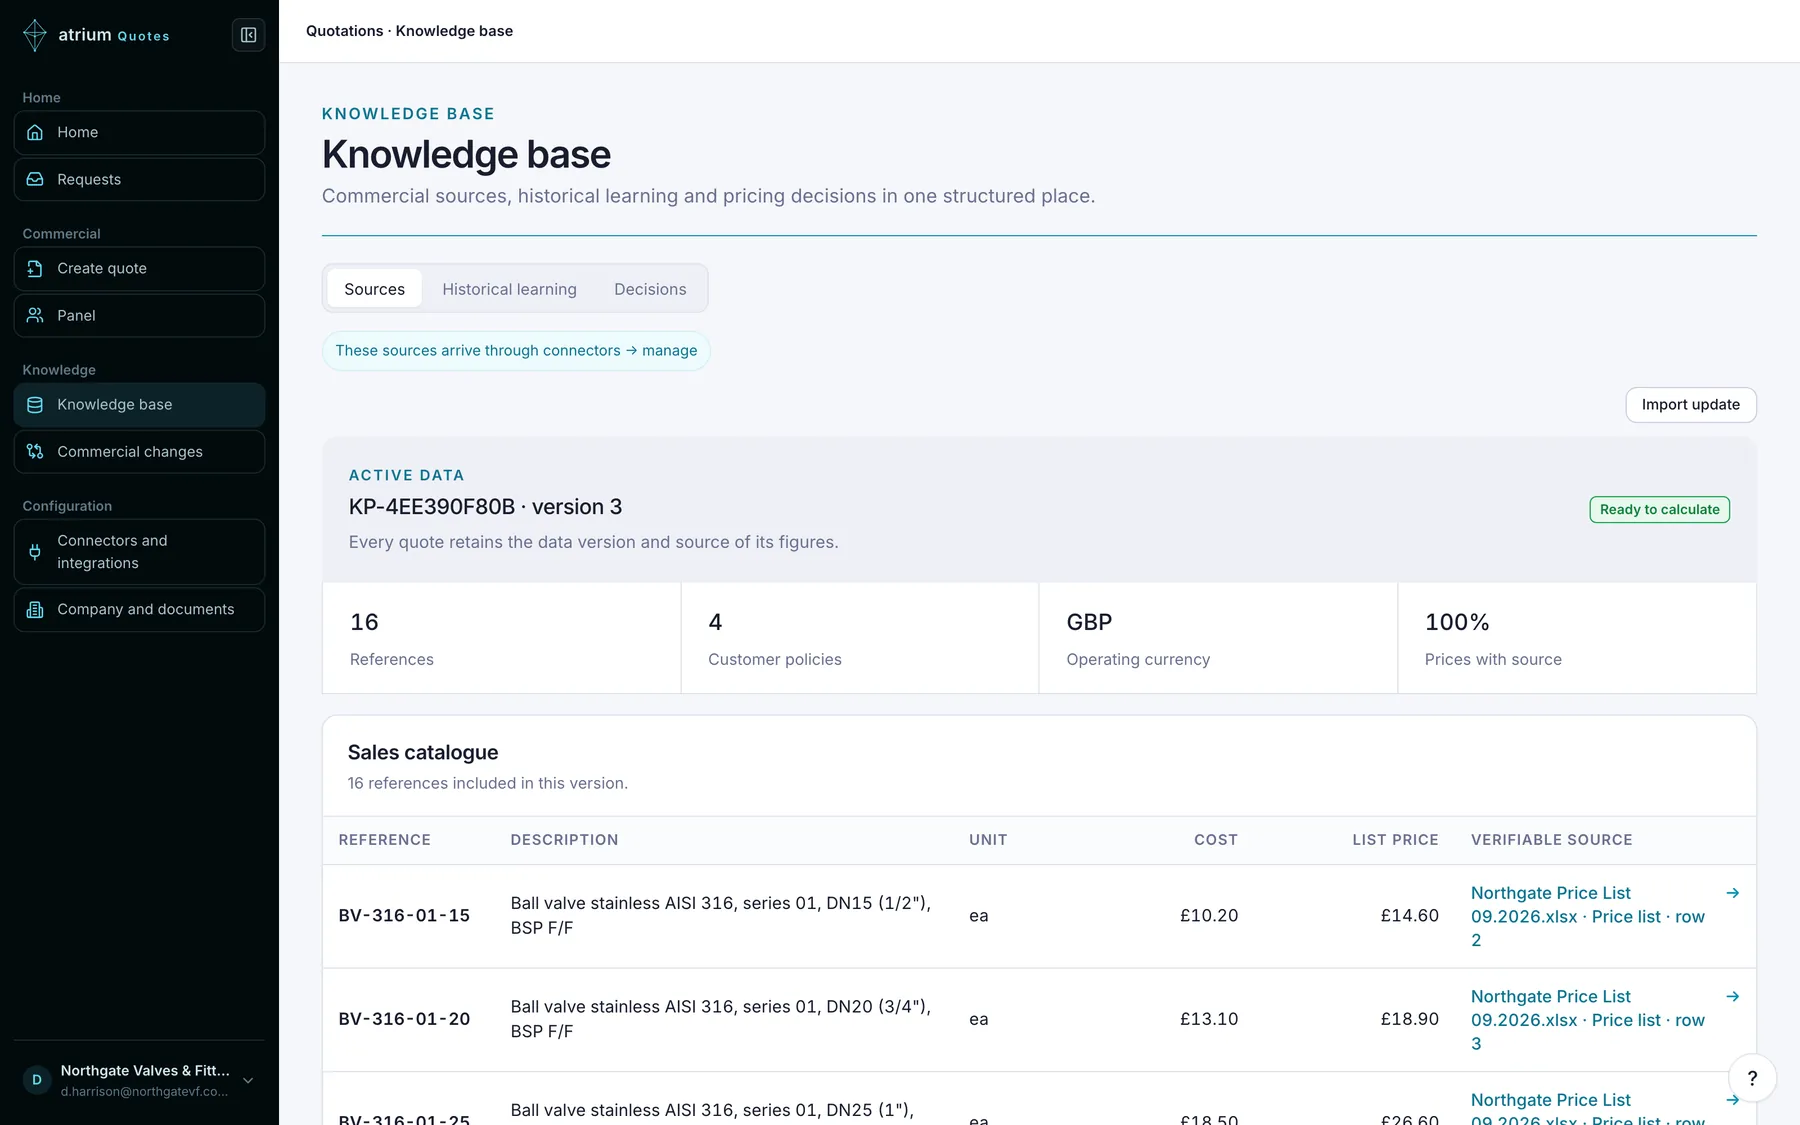Open Northgate Price List source row 3 link

(1588, 1020)
